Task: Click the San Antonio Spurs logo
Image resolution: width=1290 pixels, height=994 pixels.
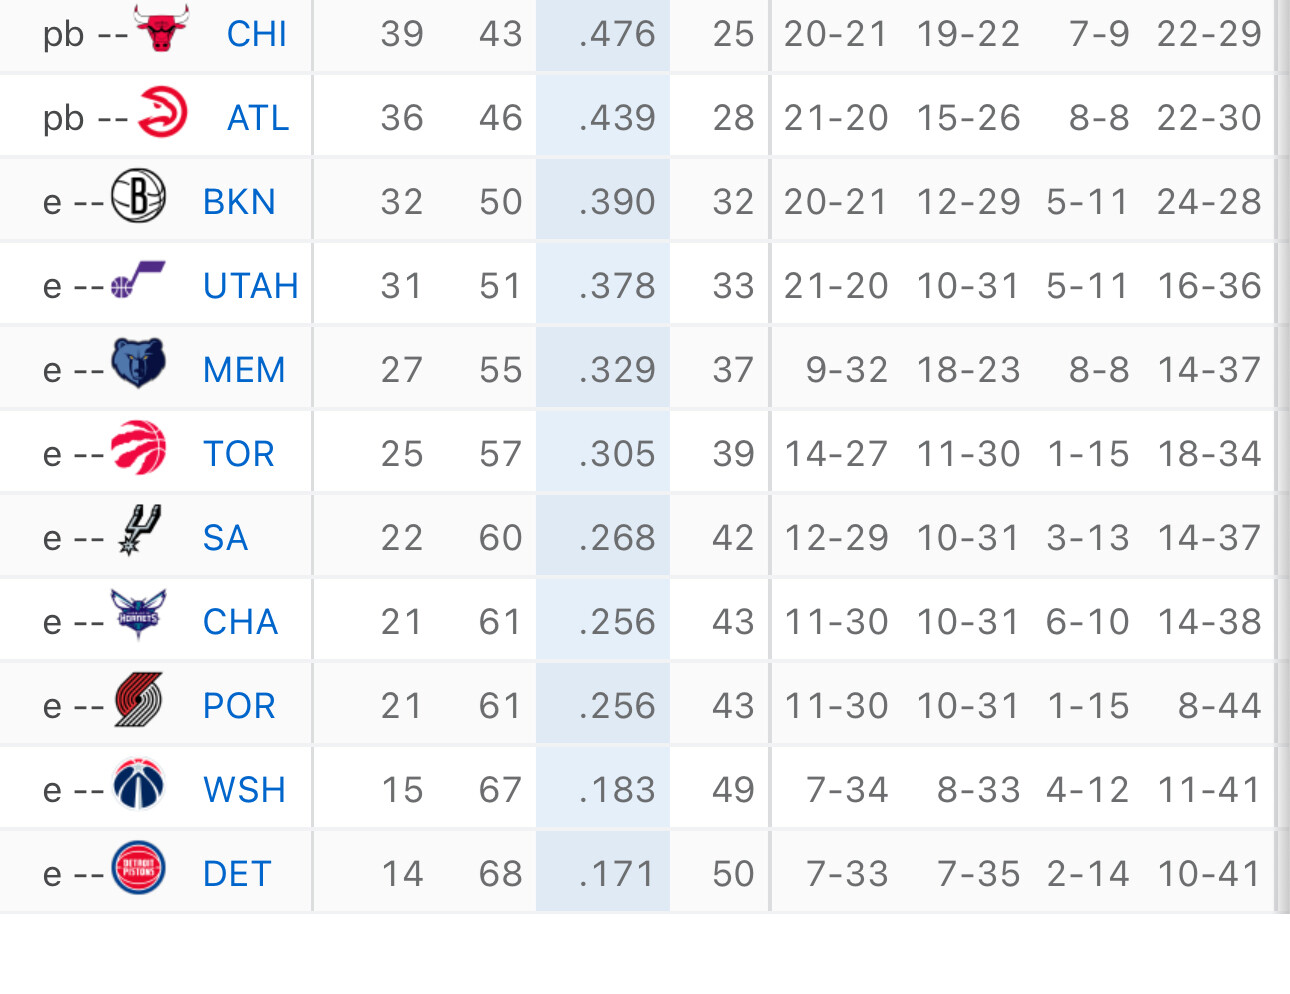Action: [x=138, y=530]
